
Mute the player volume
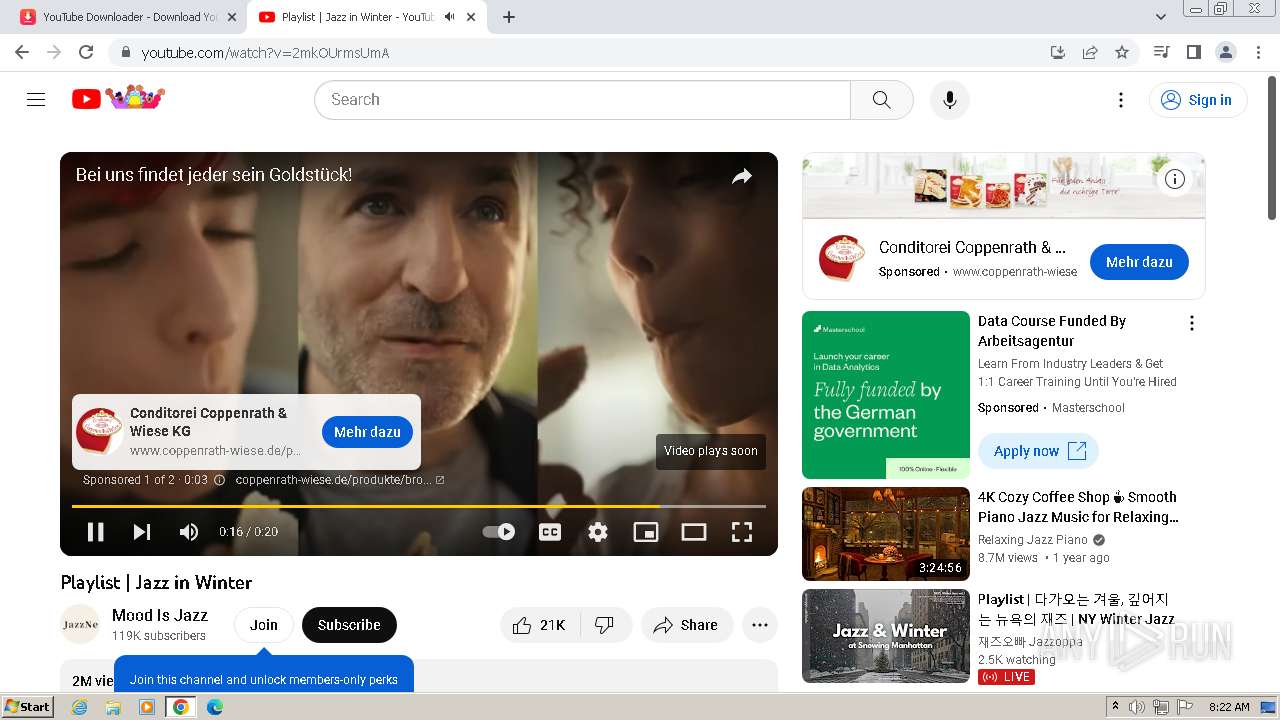click(188, 532)
